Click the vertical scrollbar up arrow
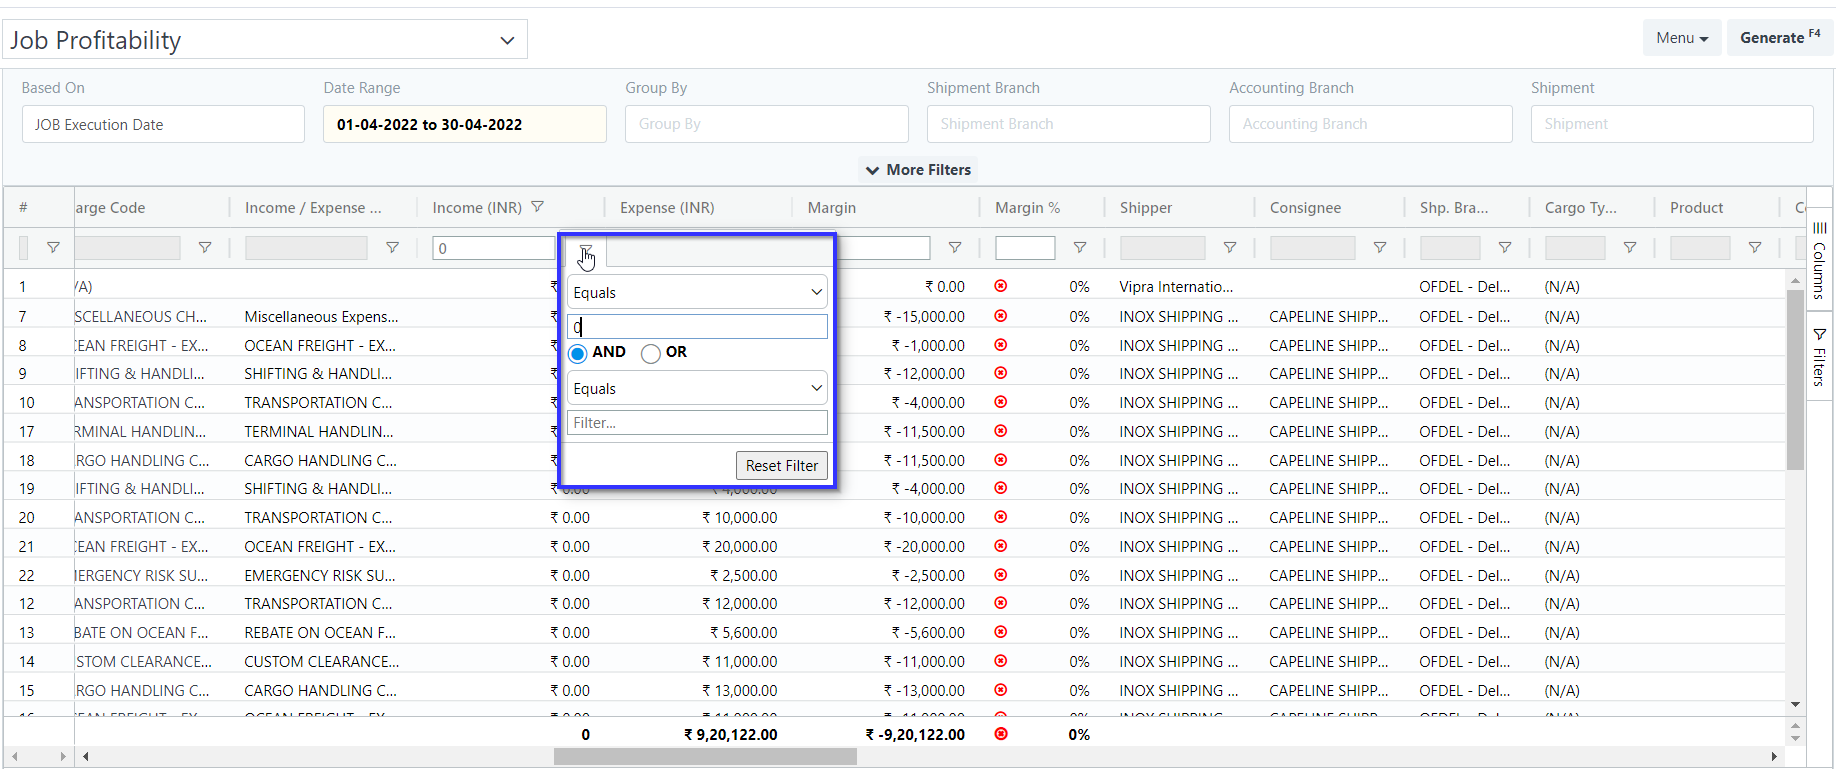 coord(1796,281)
